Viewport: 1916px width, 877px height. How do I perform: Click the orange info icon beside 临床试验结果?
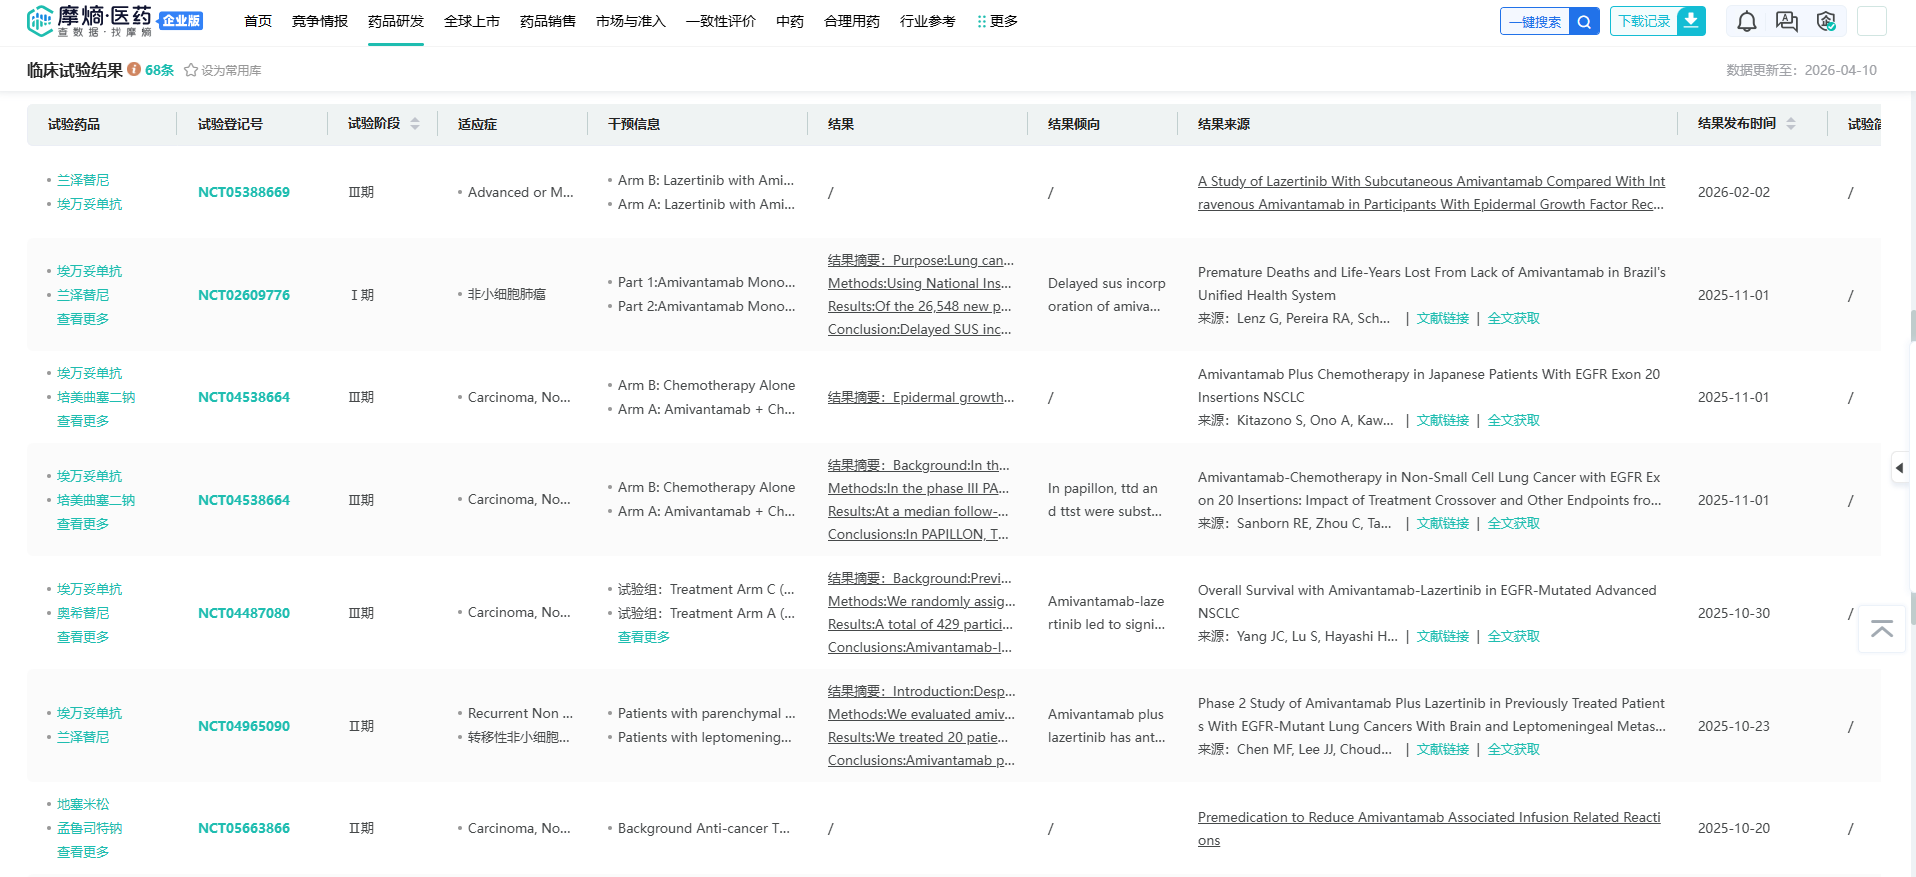134,70
